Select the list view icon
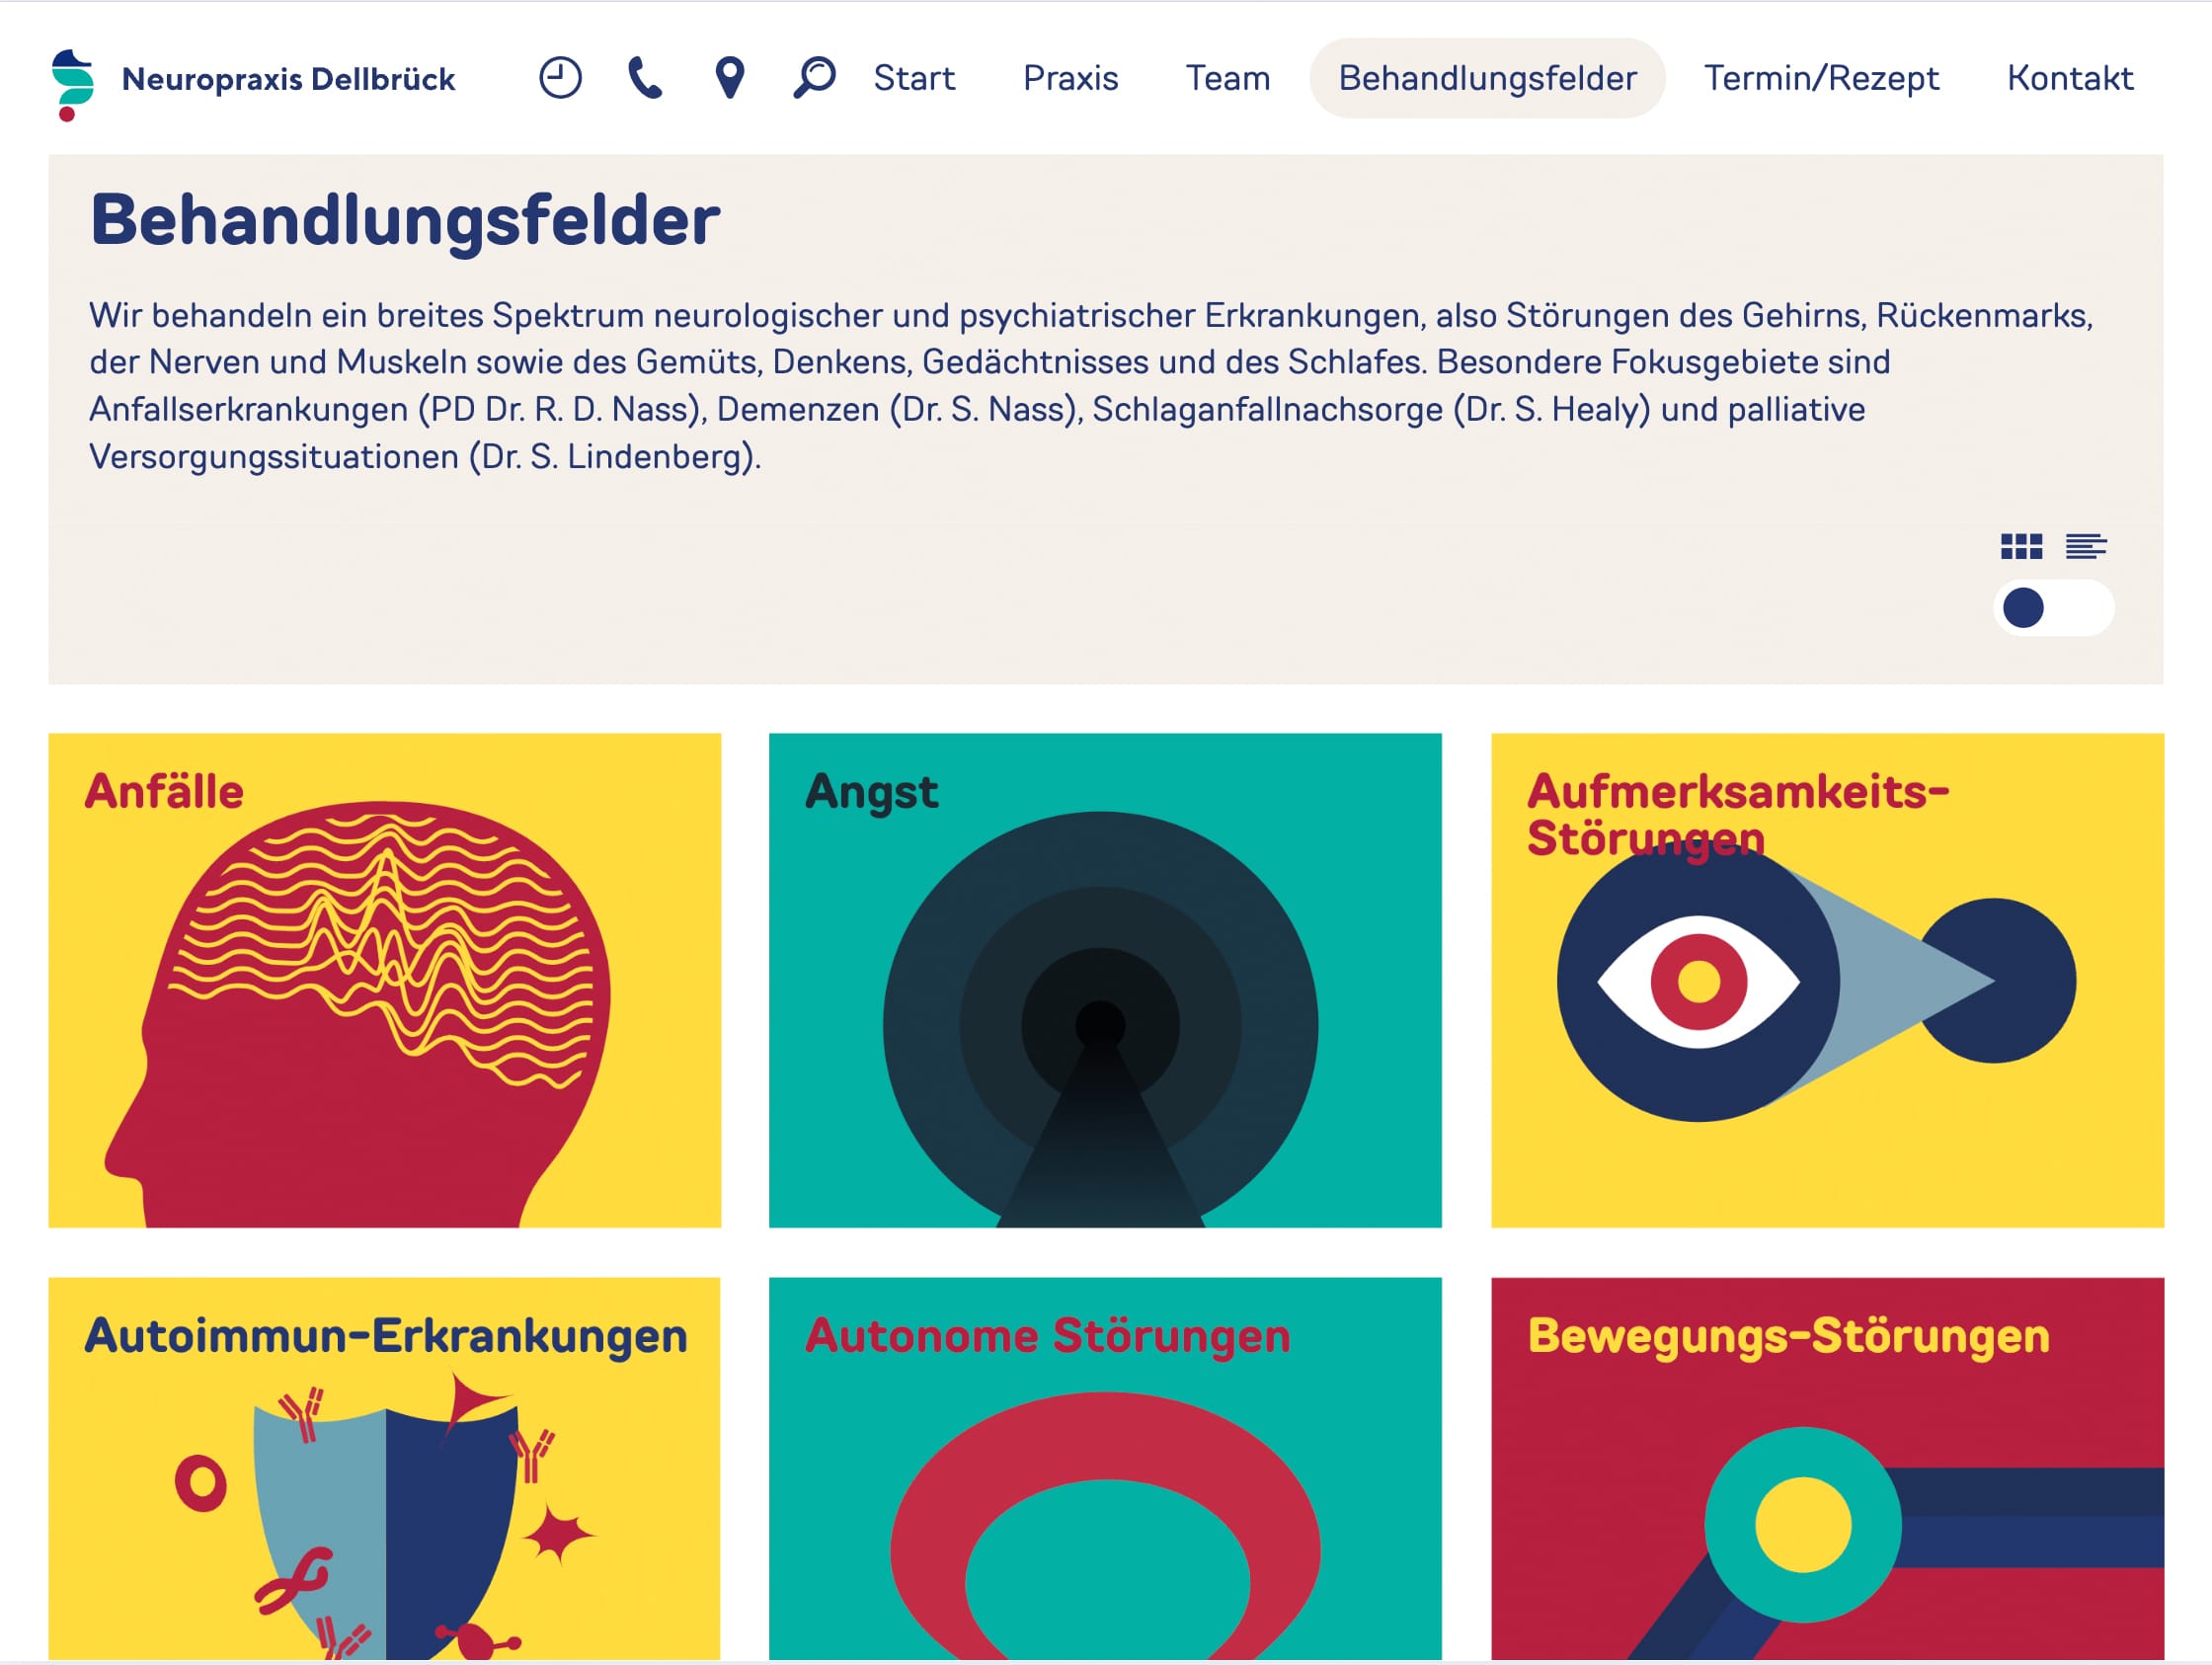This screenshot has height=1665, width=2212. (x=2086, y=546)
